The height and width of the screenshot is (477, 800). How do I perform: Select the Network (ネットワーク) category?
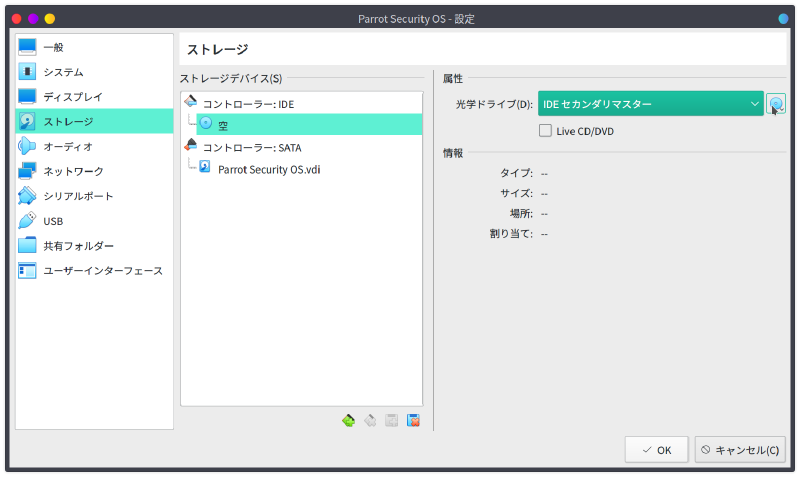point(73,172)
